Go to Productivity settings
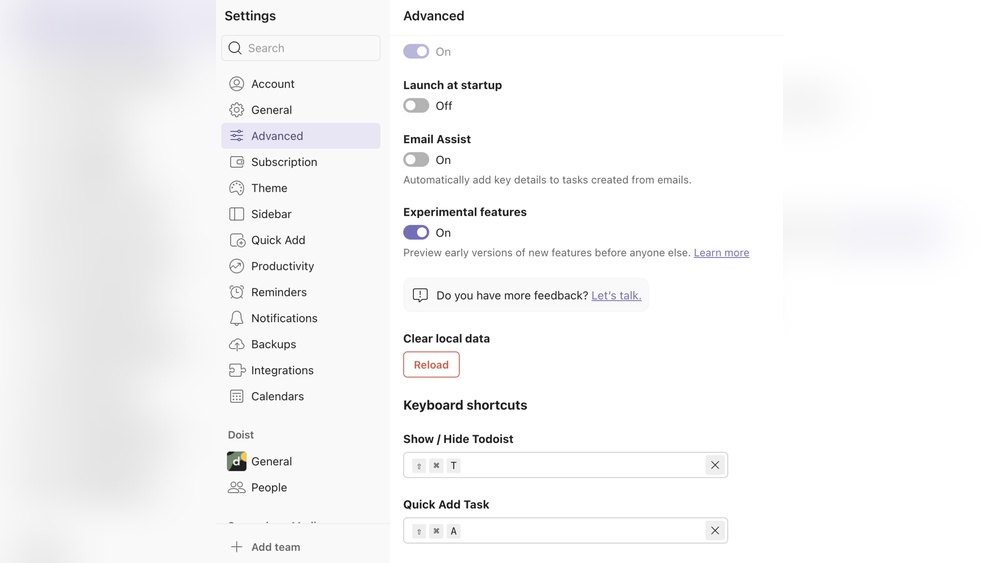The image size is (1000, 563). (x=301, y=266)
